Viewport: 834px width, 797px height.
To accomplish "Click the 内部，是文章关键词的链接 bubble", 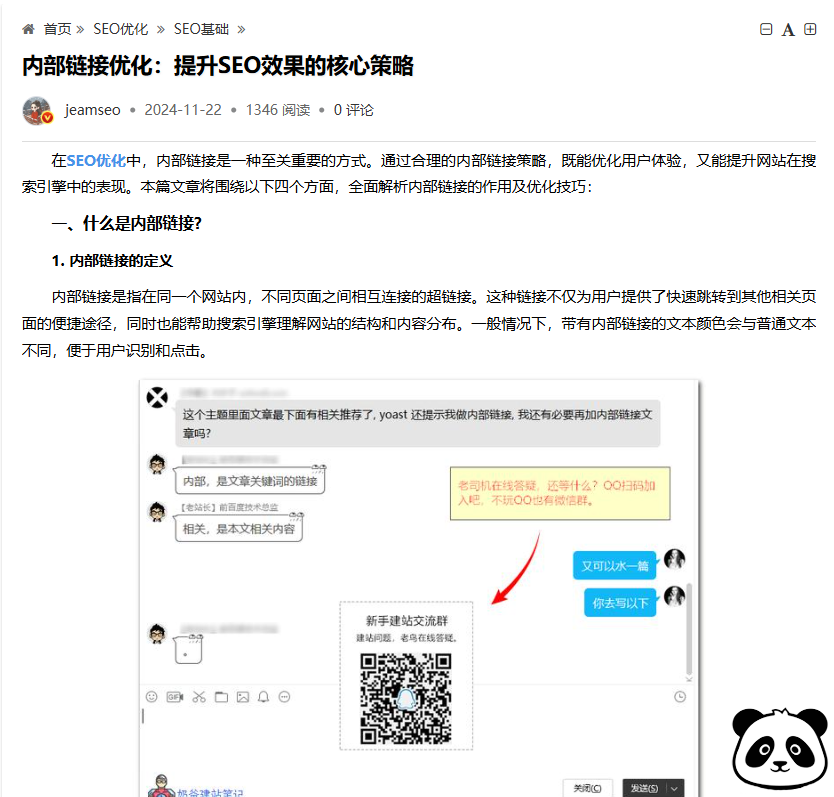I will coord(250,481).
